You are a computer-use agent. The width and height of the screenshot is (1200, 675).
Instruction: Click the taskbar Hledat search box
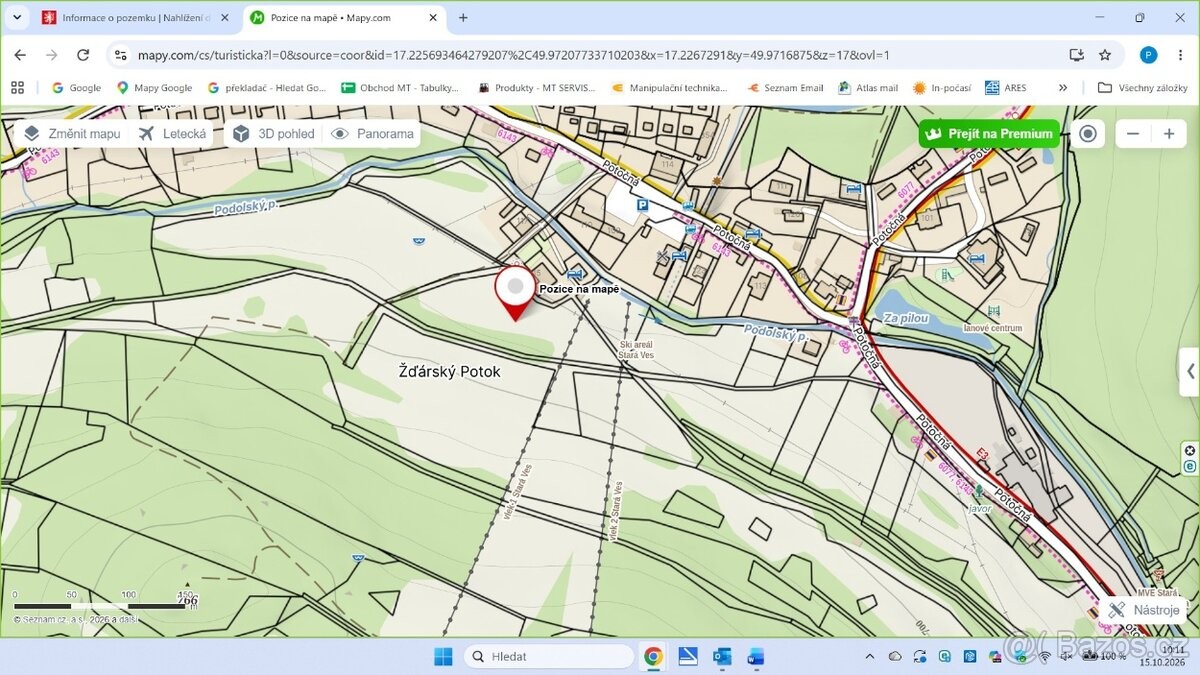(549, 656)
